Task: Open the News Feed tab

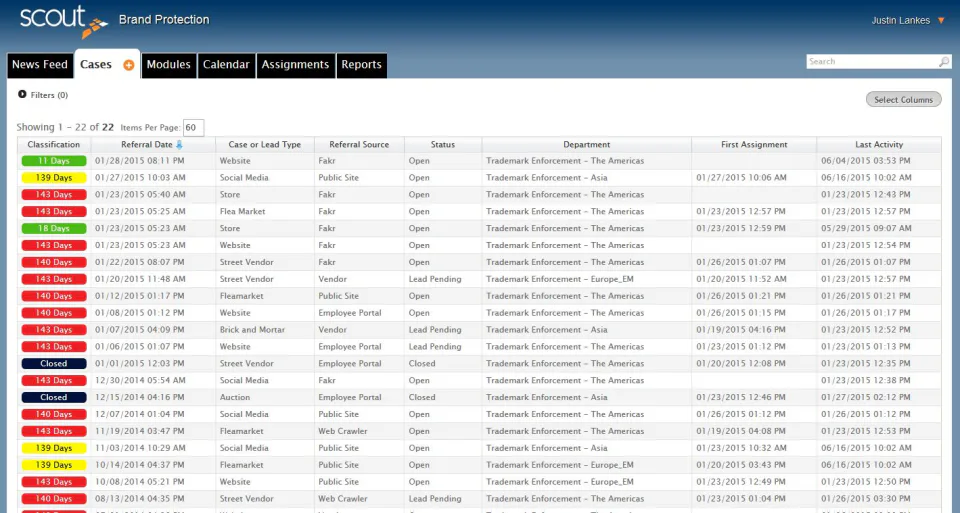Action: [40, 65]
